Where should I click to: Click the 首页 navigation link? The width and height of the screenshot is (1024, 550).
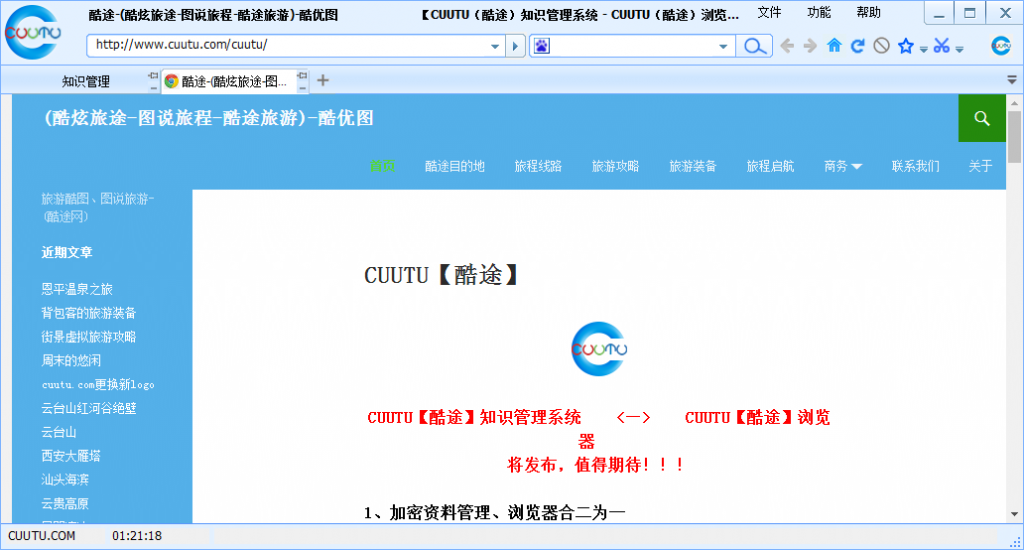(x=383, y=167)
